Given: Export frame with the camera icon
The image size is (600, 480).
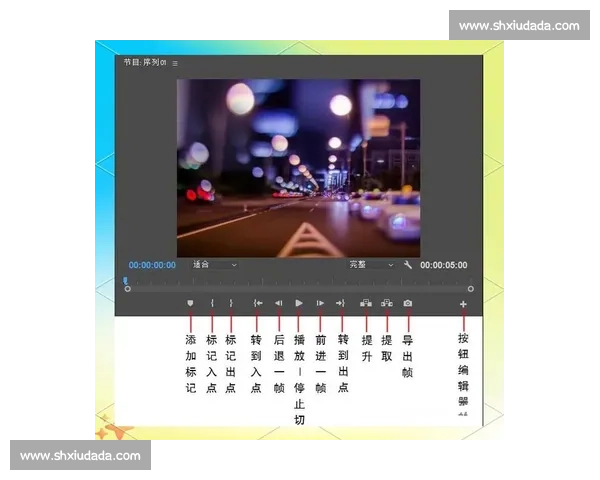Looking at the screenshot, I should 408,303.
